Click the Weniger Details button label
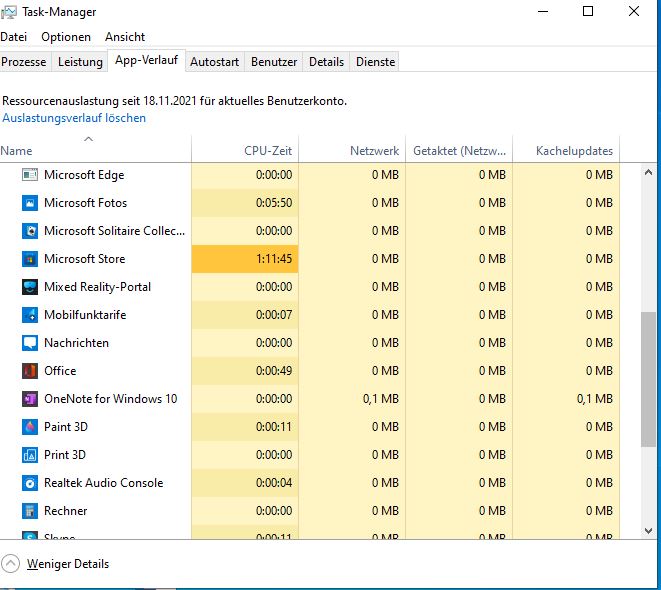661x590 pixels. click(68, 564)
